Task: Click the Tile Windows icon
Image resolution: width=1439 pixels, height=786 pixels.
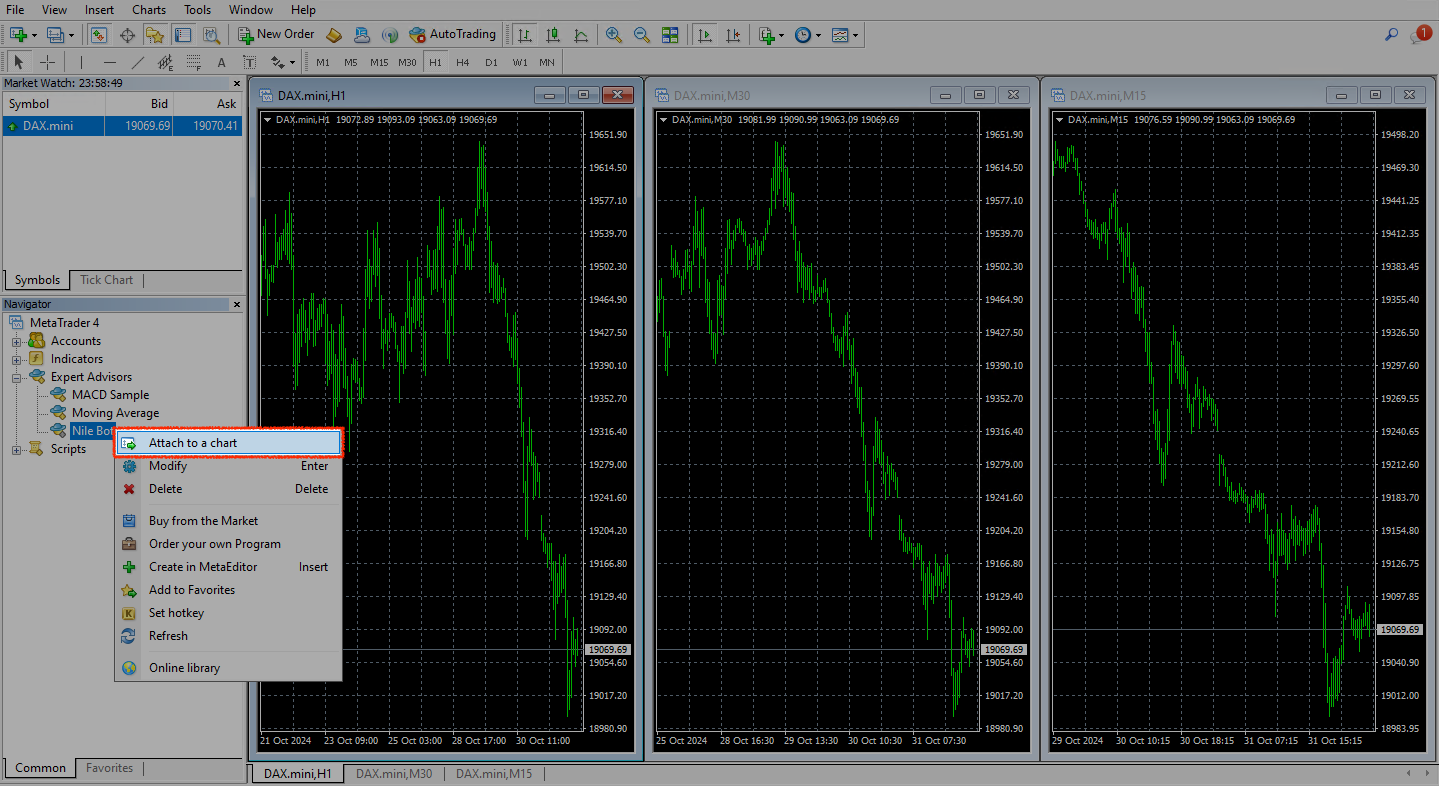Action: [670, 35]
